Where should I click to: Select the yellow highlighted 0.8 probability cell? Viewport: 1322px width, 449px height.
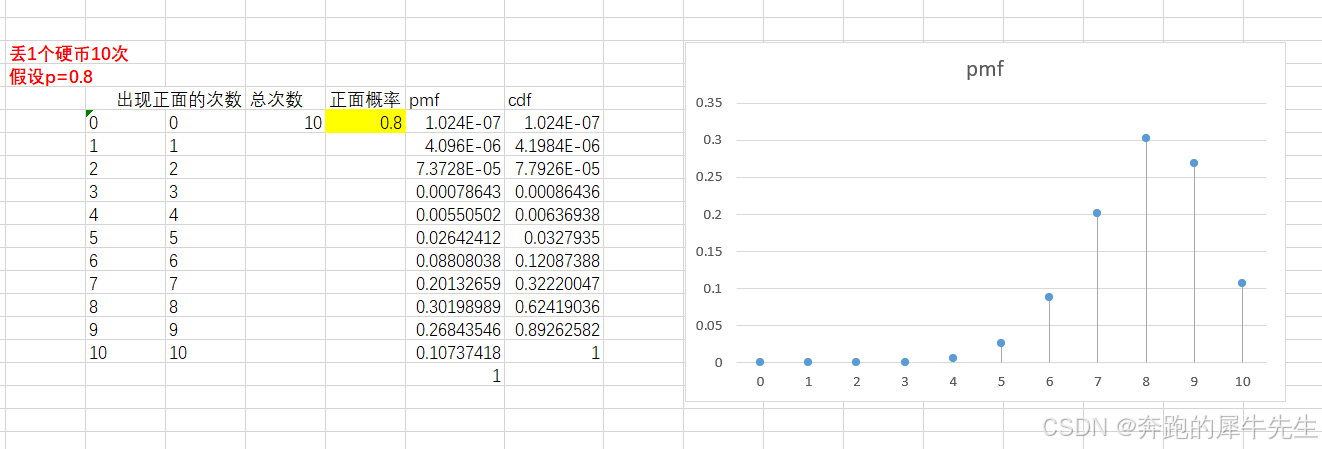point(365,123)
